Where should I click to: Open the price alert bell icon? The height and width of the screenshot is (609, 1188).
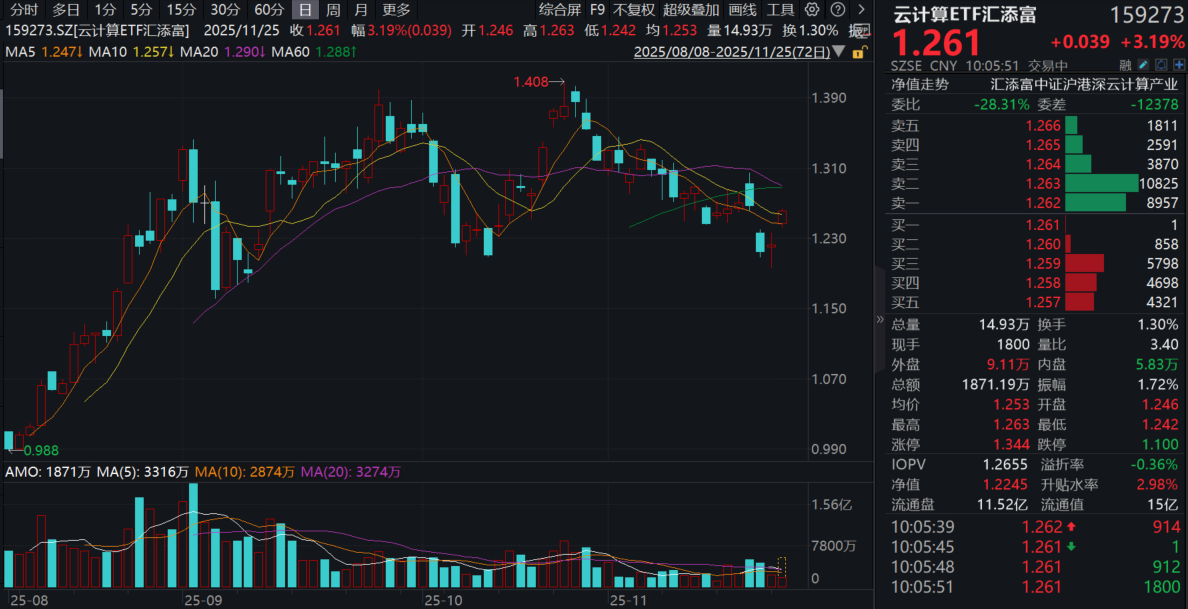click(1161, 64)
